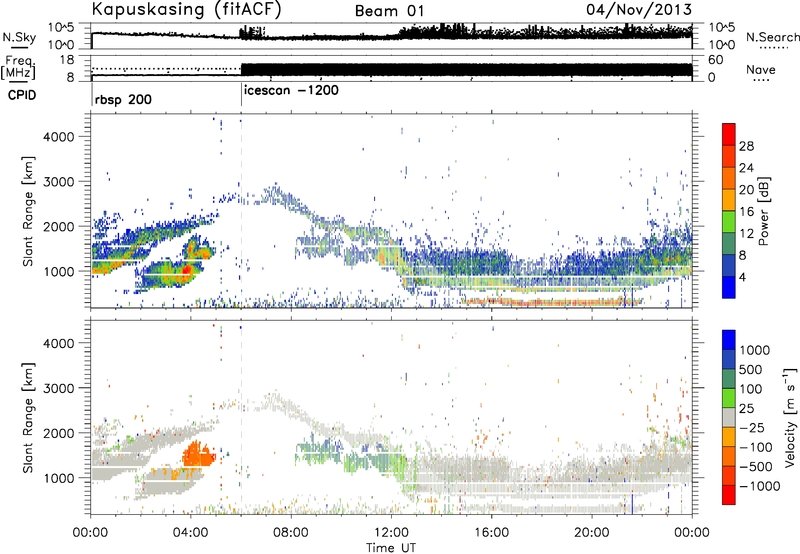
Task: Click the blue bottom of the Power colorbar
Action: click(x=729, y=287)
